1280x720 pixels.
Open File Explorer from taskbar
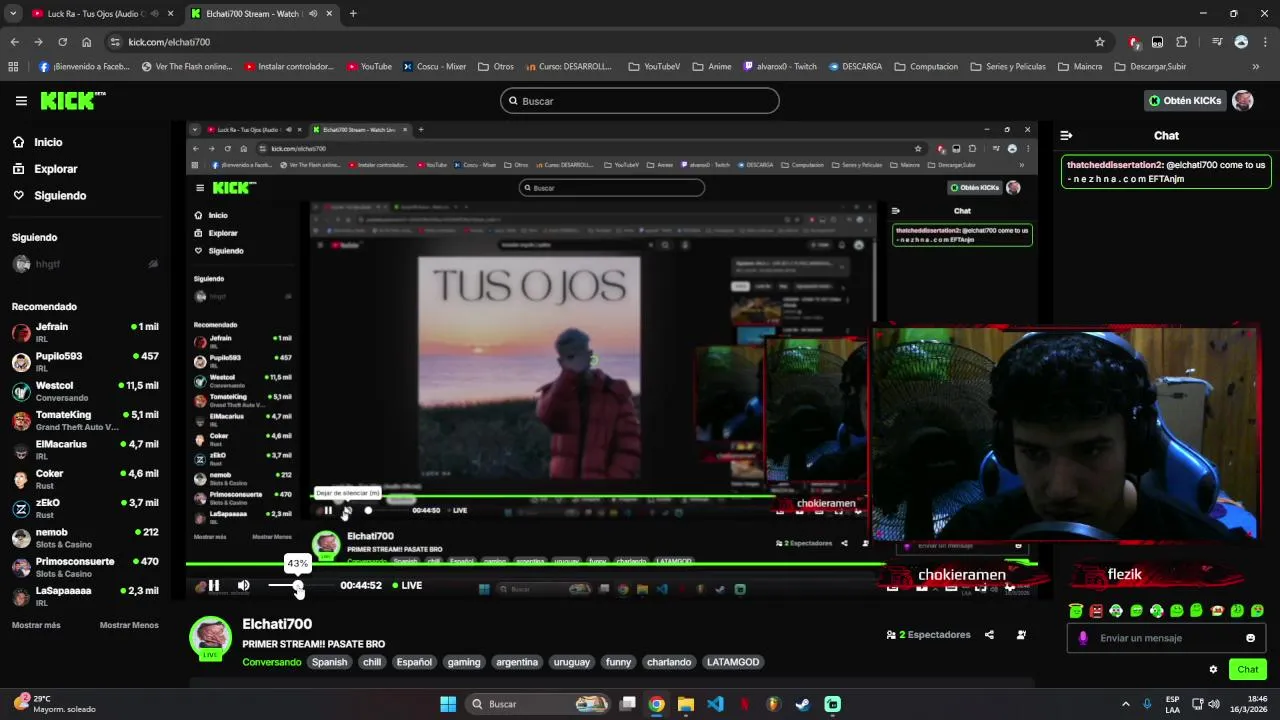pyautogui.click(x=686, y=704)
